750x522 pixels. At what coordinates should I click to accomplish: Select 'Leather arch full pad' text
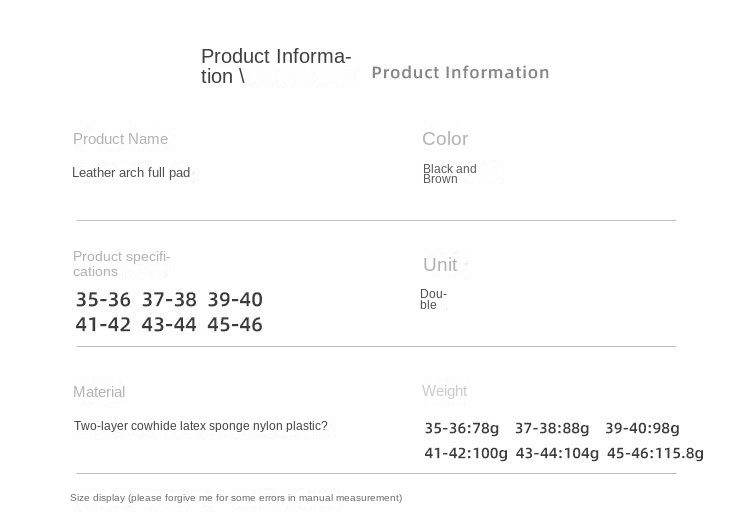(131, 173)
